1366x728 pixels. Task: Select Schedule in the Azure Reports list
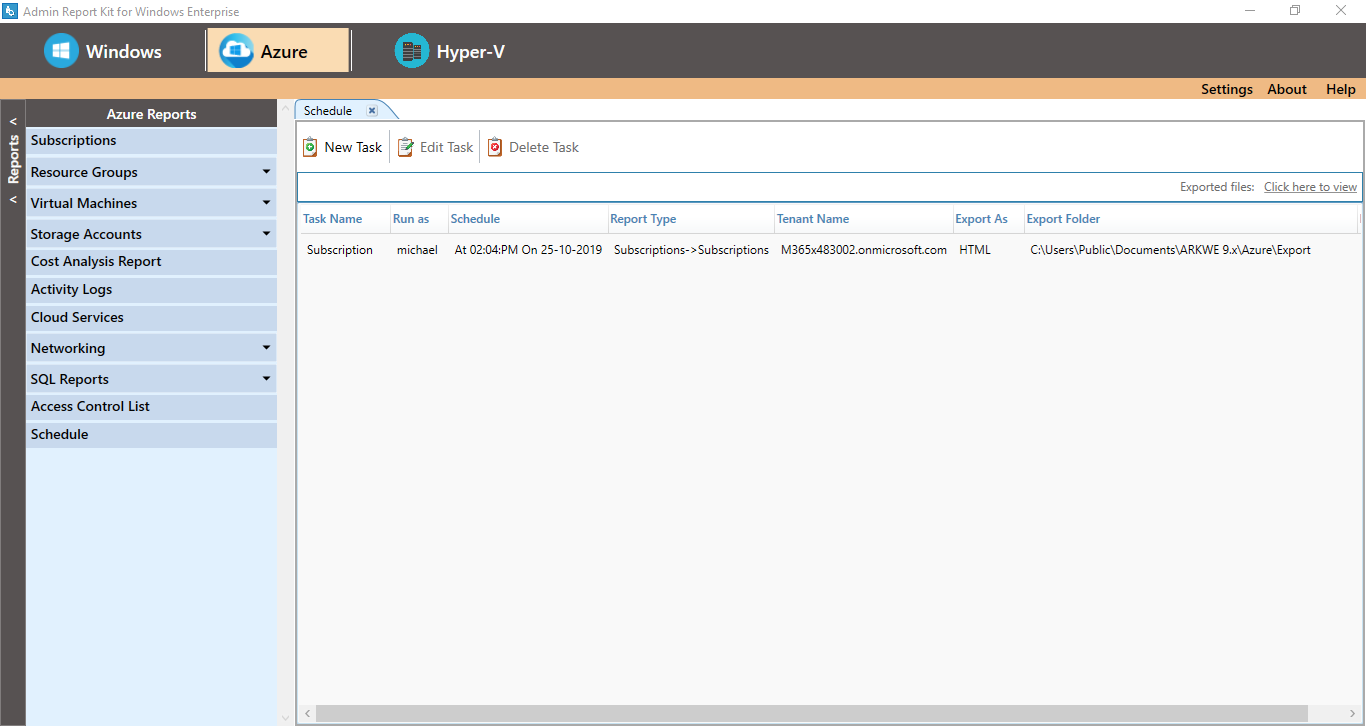[151, 435]
